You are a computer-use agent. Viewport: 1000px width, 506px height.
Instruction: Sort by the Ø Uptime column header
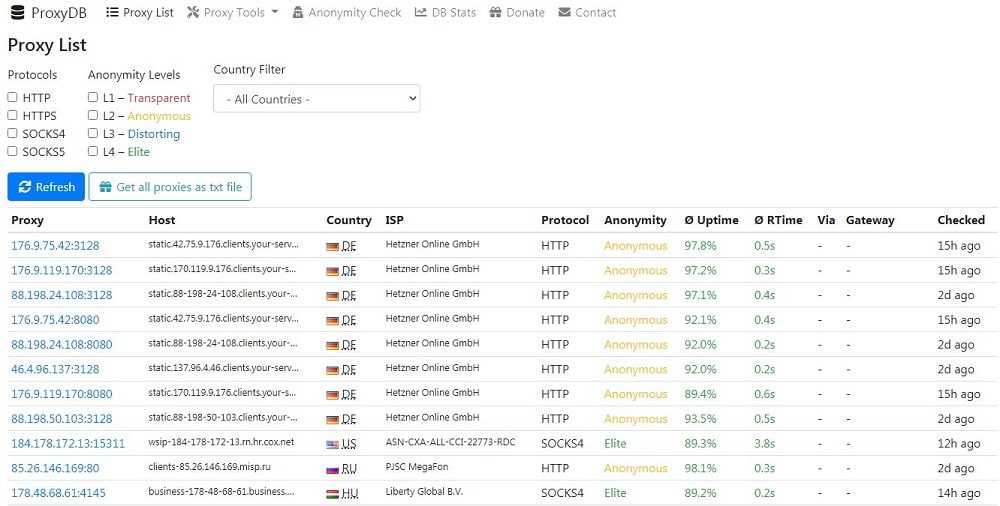point(711,220)
